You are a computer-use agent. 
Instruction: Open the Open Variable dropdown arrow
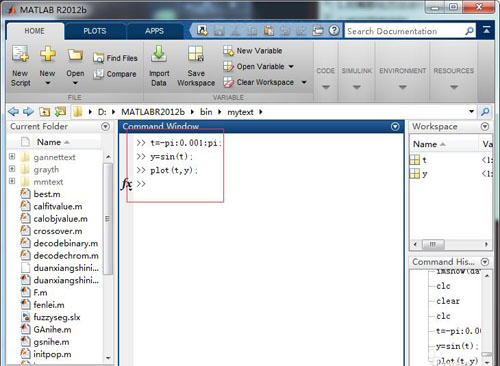(x=291, y=66)
